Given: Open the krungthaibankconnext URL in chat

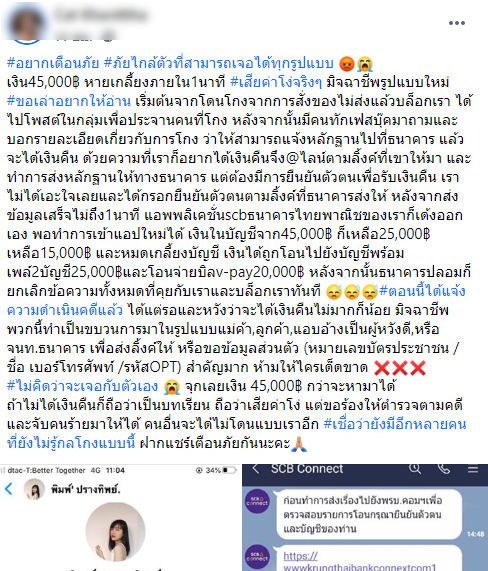Looking at the screenshot, I should click(x=359, y=562).
